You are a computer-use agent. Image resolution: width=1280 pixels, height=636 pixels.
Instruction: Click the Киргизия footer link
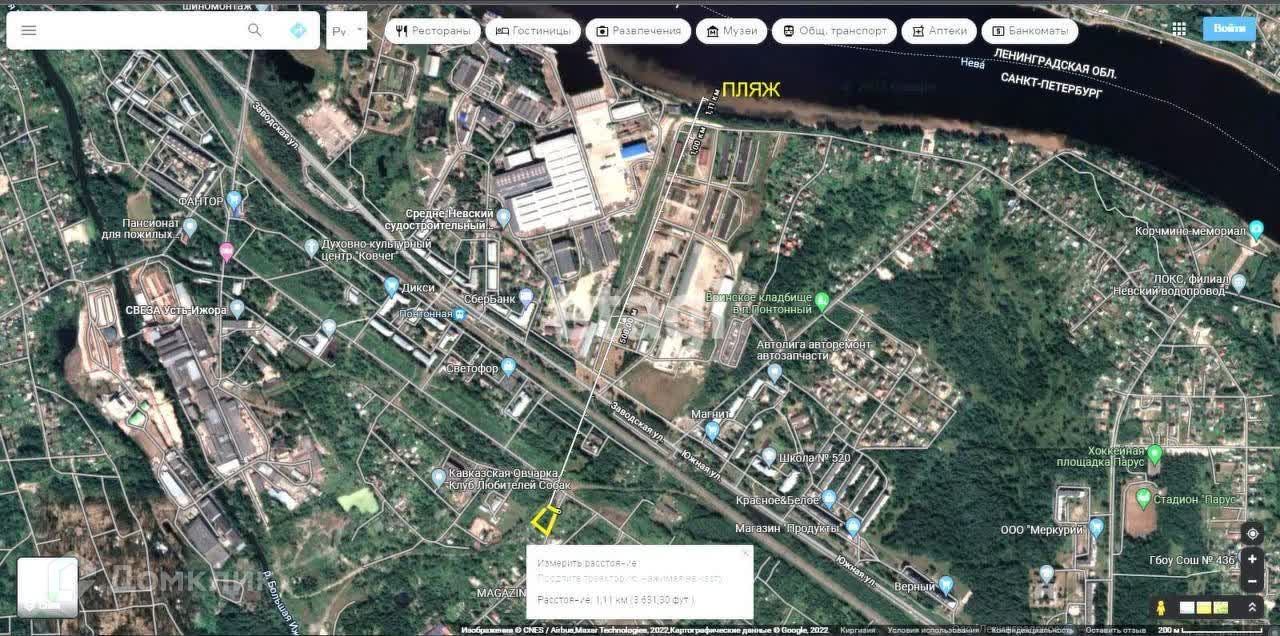tap(858, 630)
